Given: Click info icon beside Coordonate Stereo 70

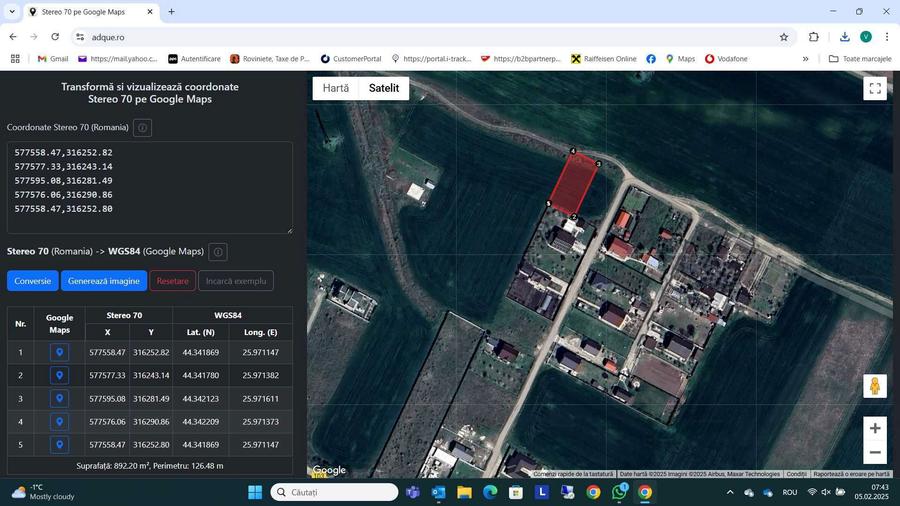Looking at the screenshot, I should pyautogui.click(x=143, y=128).
